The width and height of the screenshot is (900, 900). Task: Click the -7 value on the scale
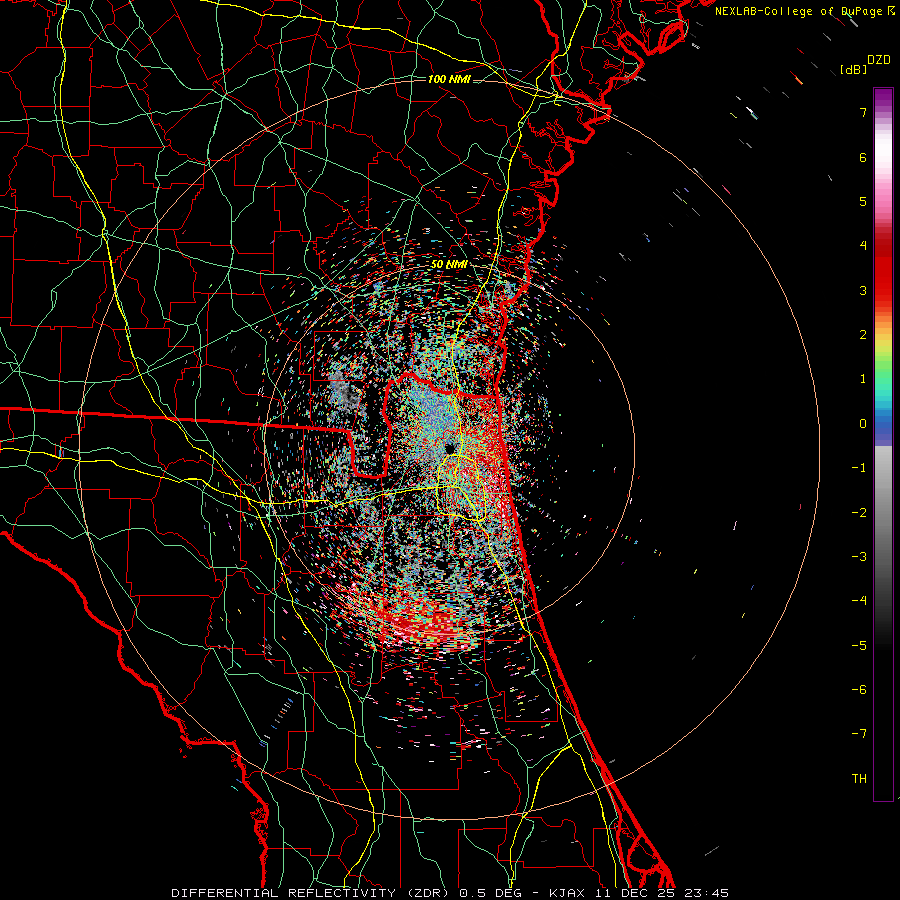point(859,734)
